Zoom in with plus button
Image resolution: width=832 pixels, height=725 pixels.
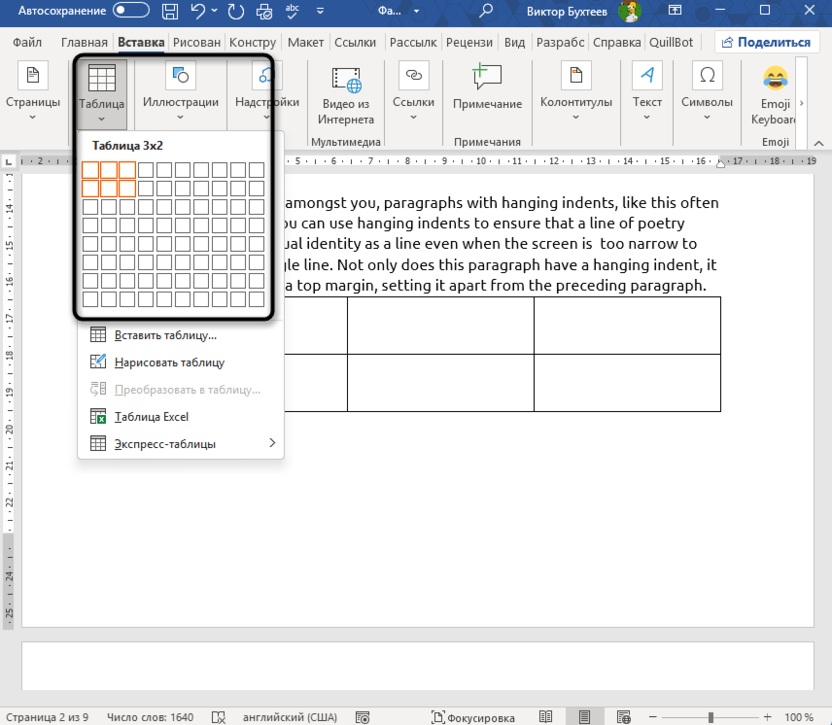[x=767, y=717]
